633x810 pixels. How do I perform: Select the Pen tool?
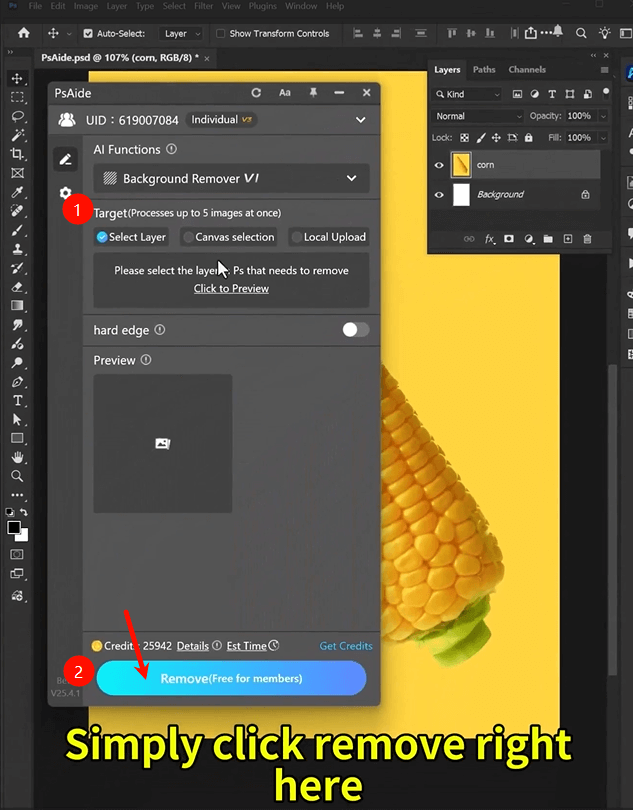coord(17,382)
